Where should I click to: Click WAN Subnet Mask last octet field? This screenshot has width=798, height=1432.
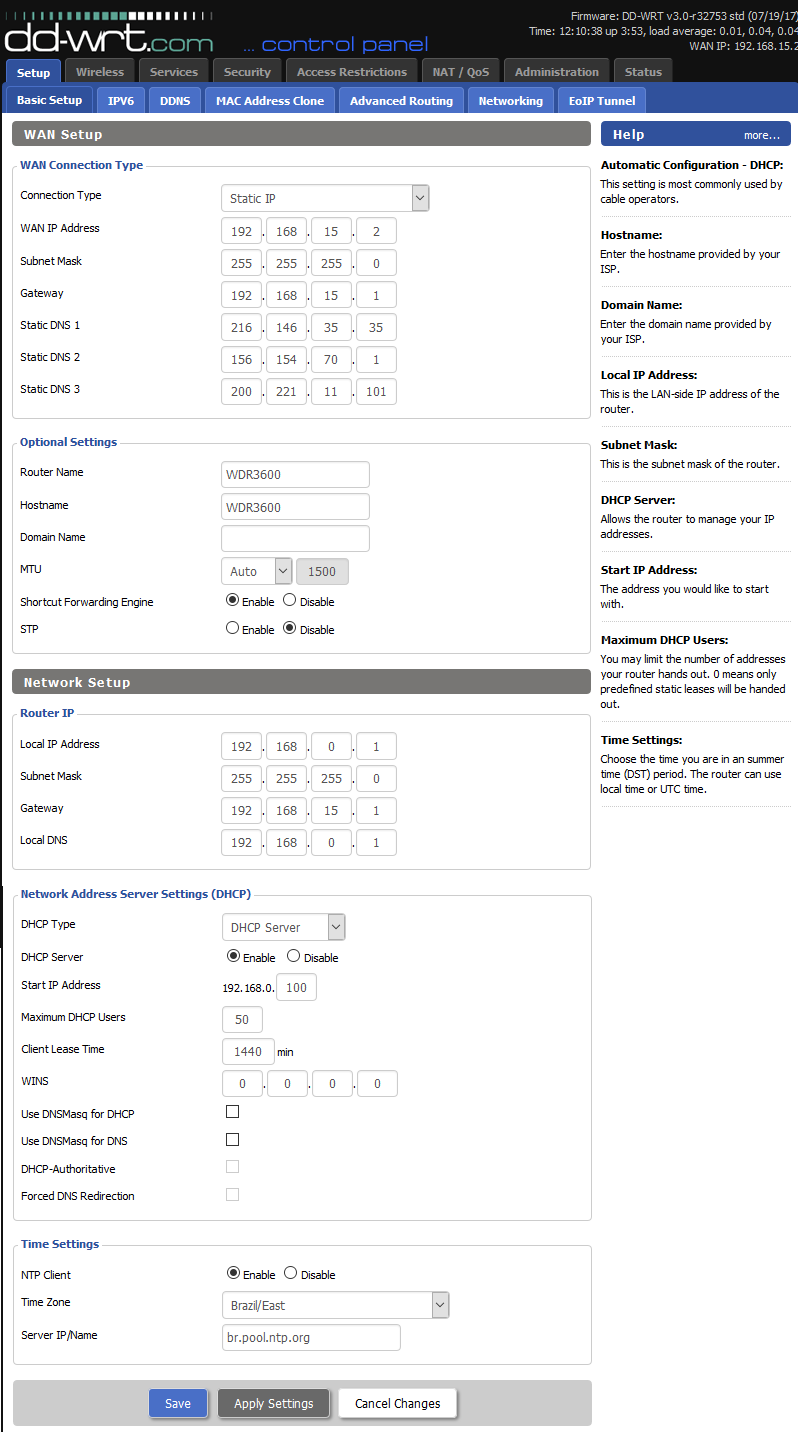click(376, 263)
